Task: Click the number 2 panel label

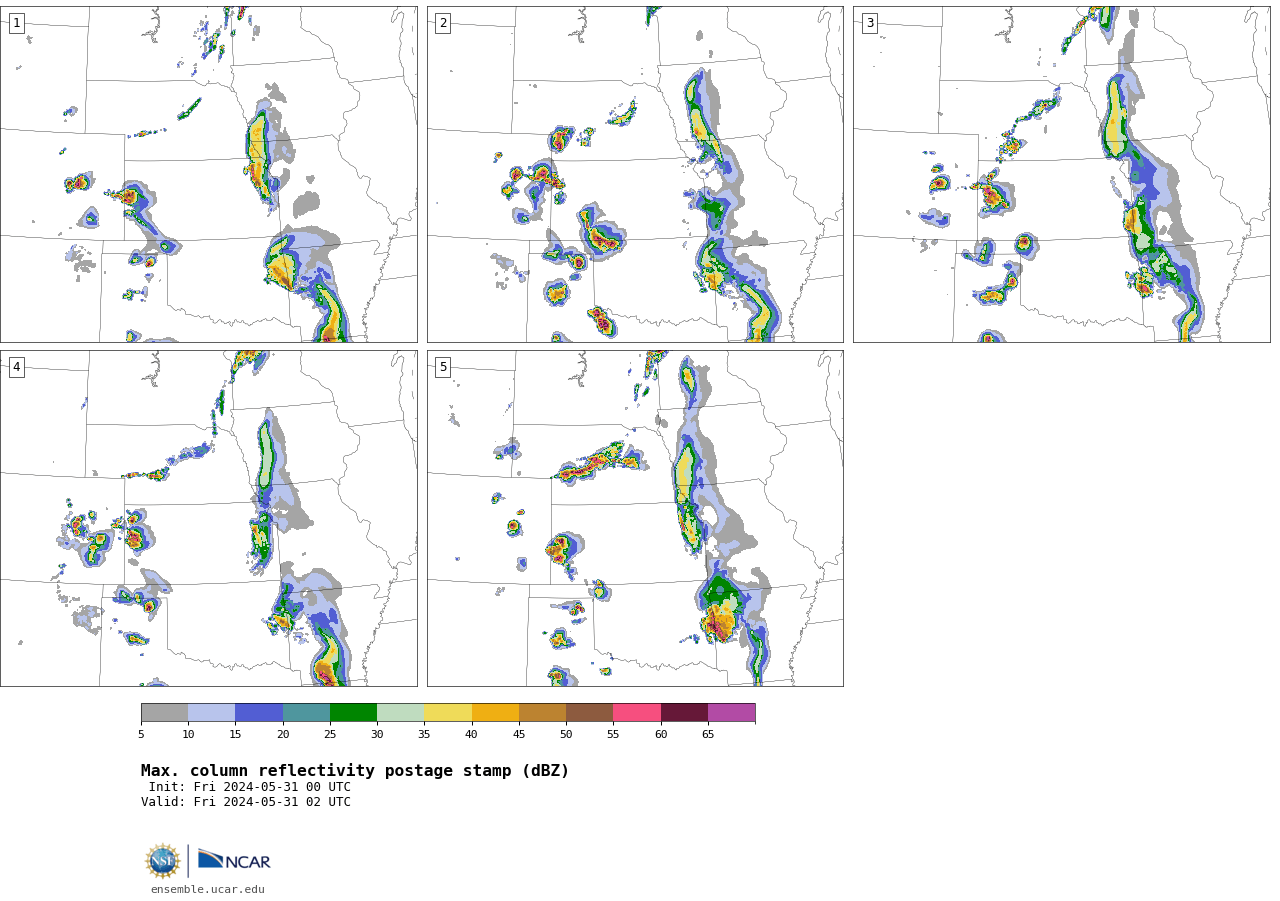Action: point(443,23)
